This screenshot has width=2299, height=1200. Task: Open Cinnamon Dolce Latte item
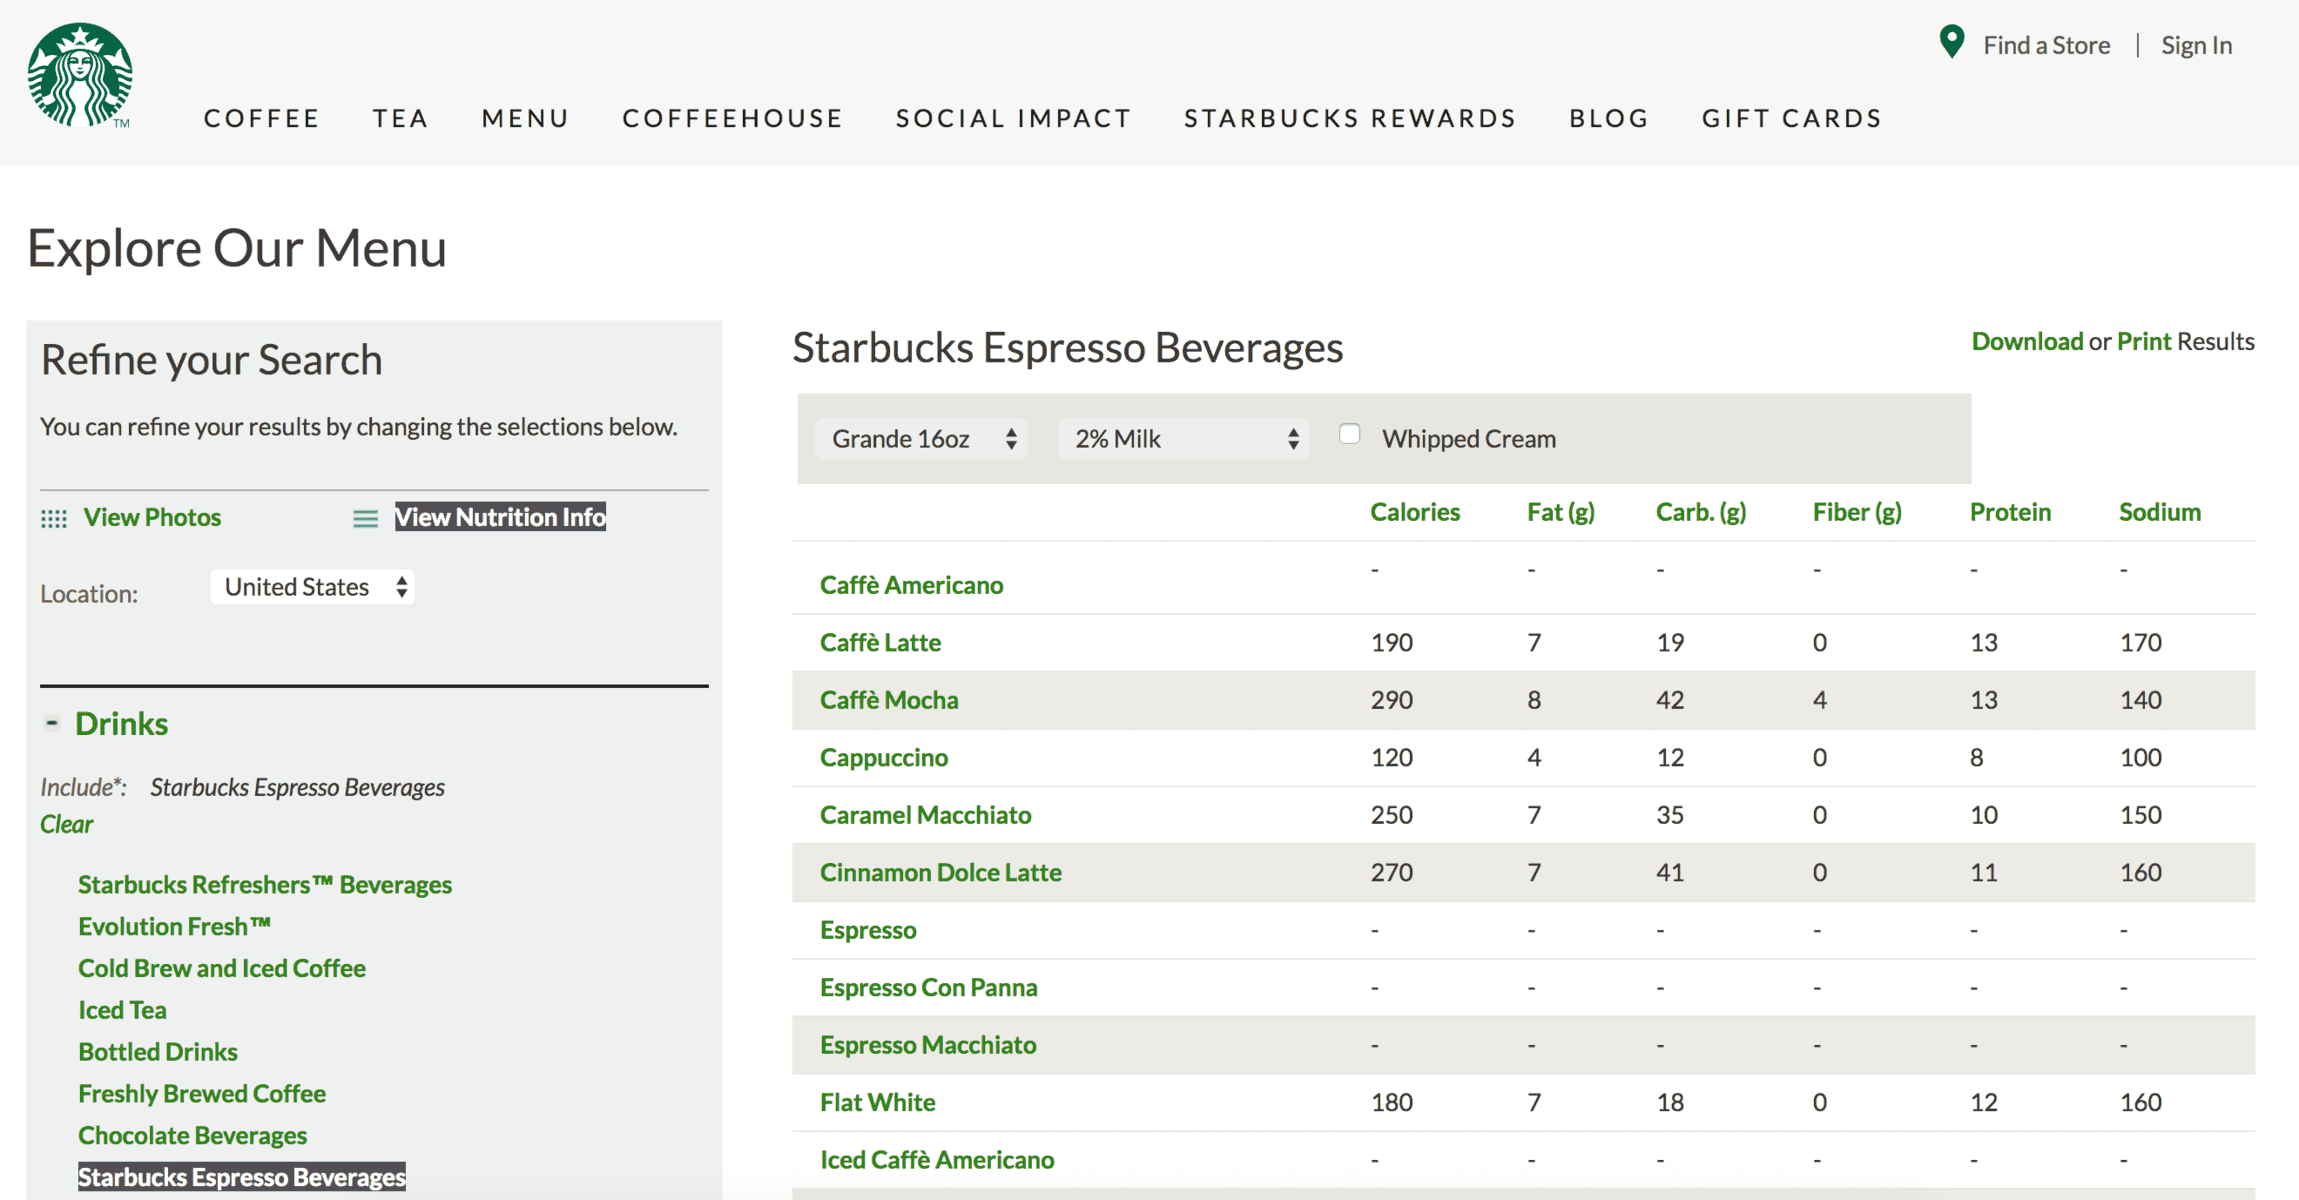pos(941,873)
